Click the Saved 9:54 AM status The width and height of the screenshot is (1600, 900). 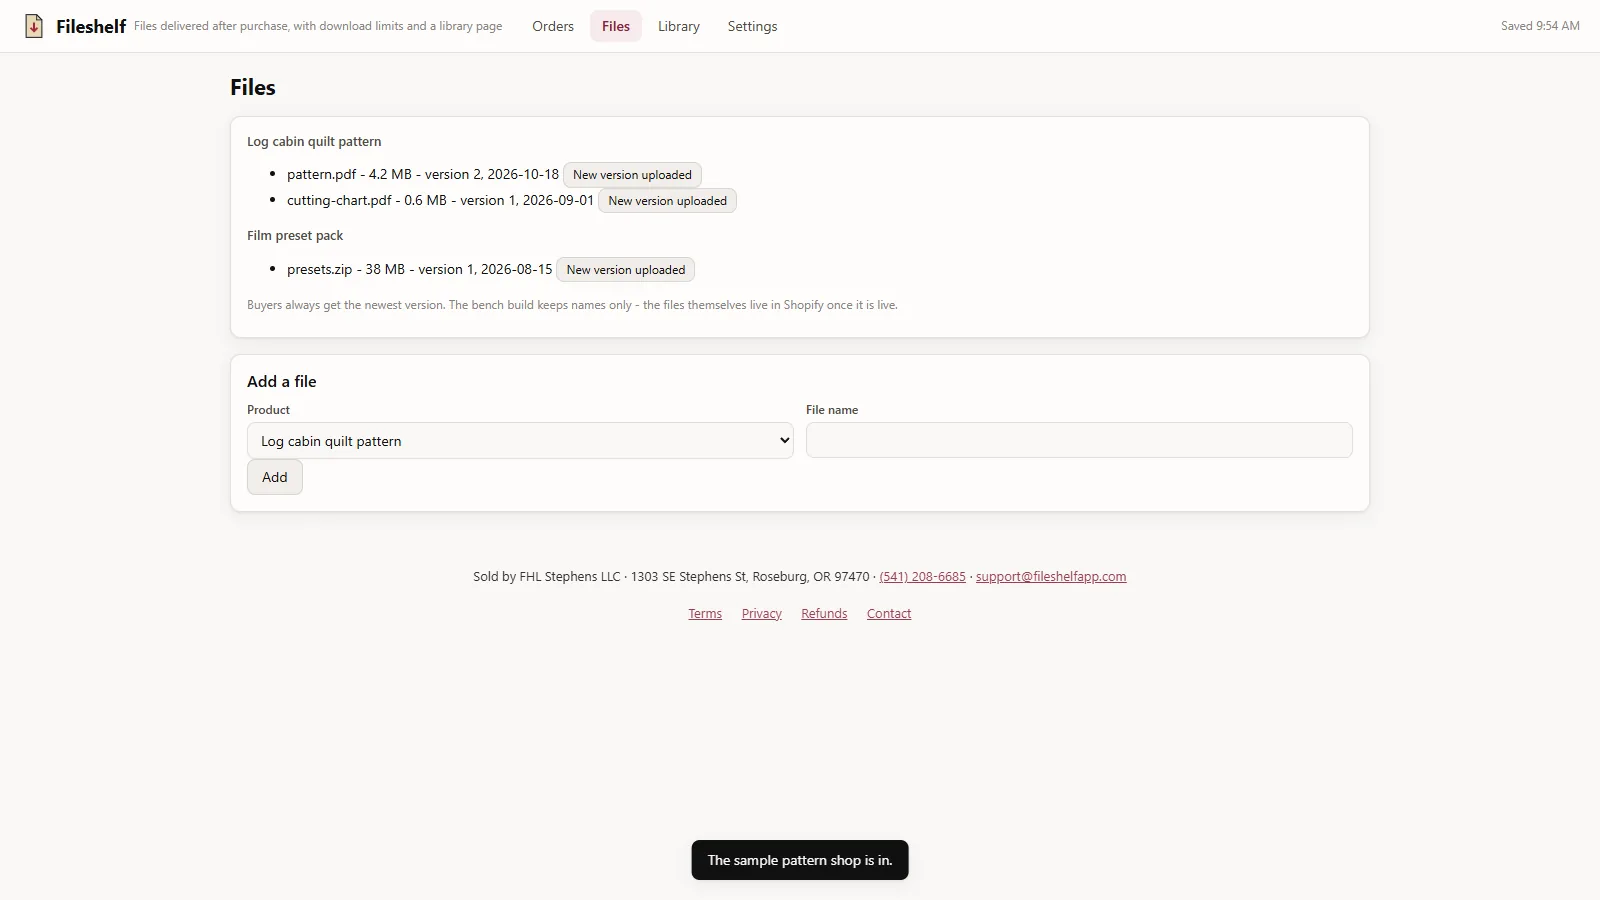click(x=1540, y=26)
